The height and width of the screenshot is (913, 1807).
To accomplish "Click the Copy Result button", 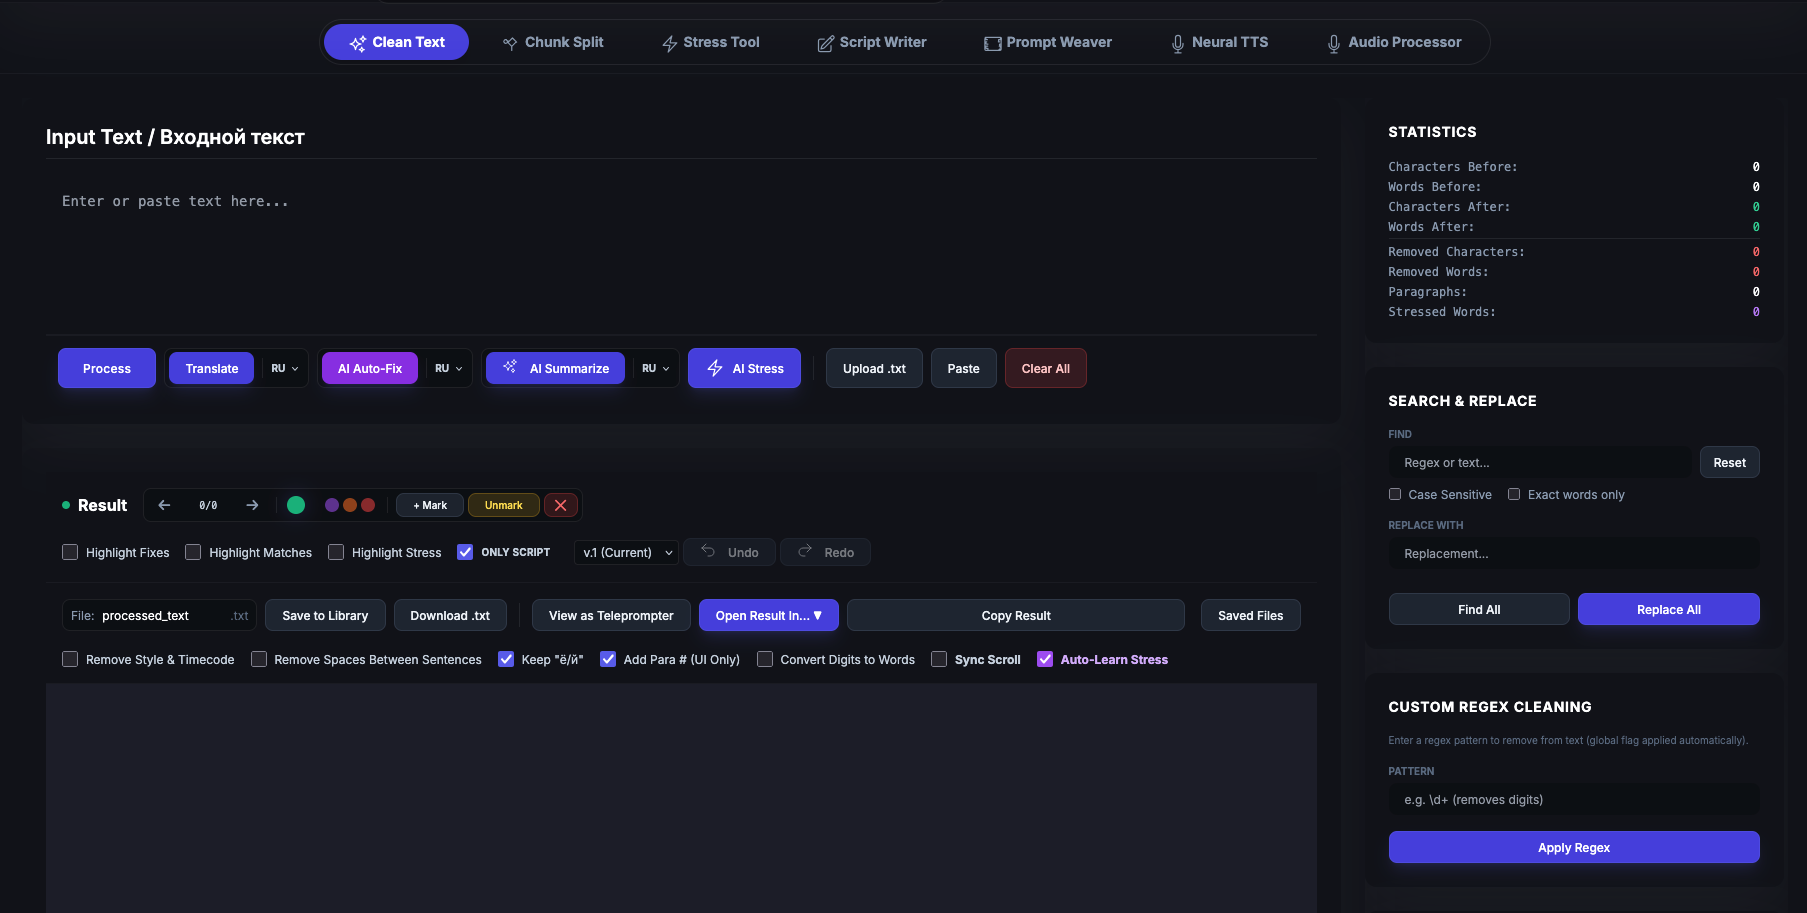I will [1016, 615].
